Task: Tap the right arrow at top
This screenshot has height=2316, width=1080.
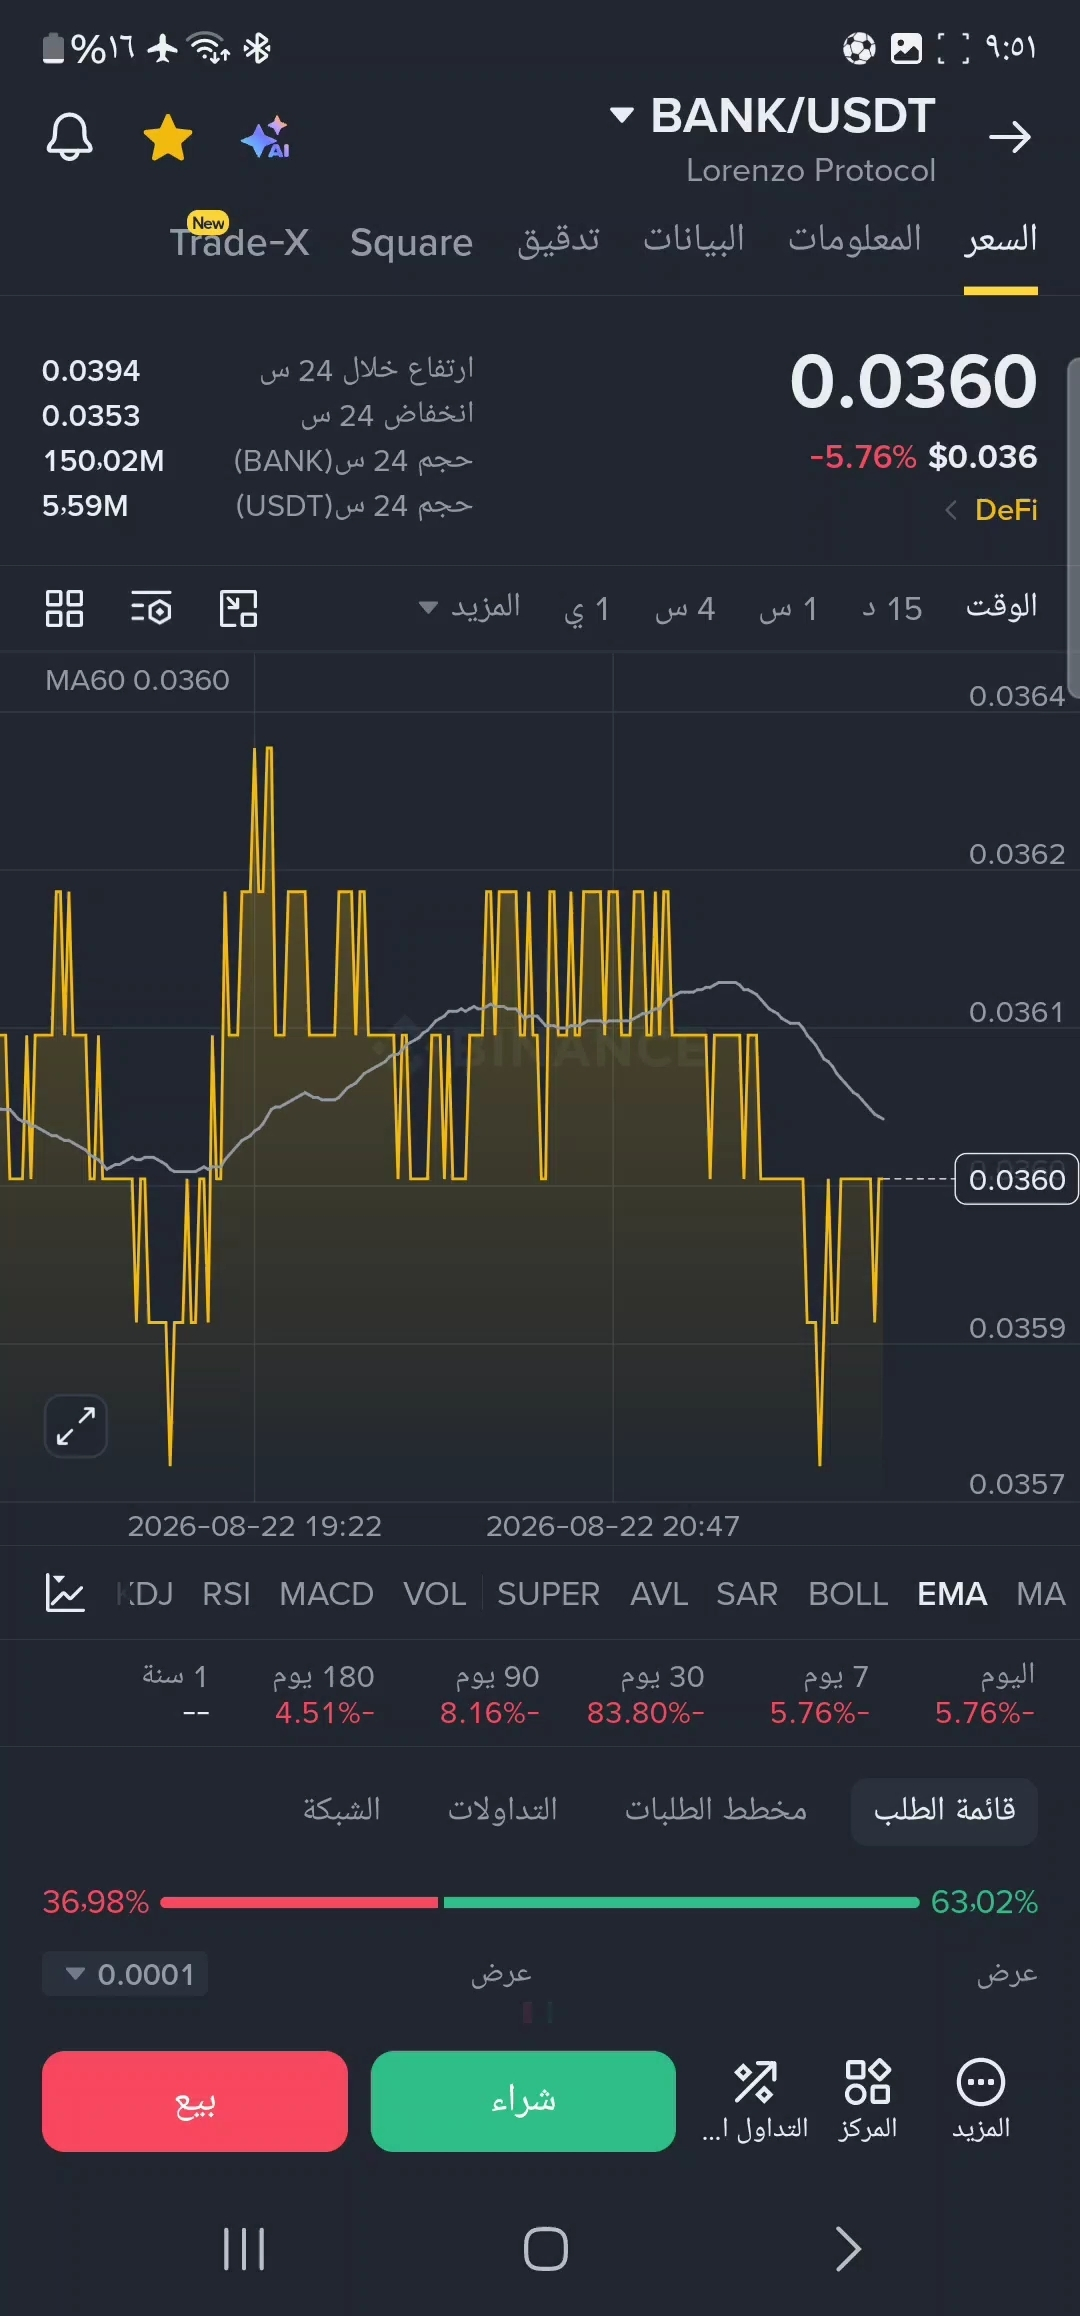Action: [x=1009, y=137]
